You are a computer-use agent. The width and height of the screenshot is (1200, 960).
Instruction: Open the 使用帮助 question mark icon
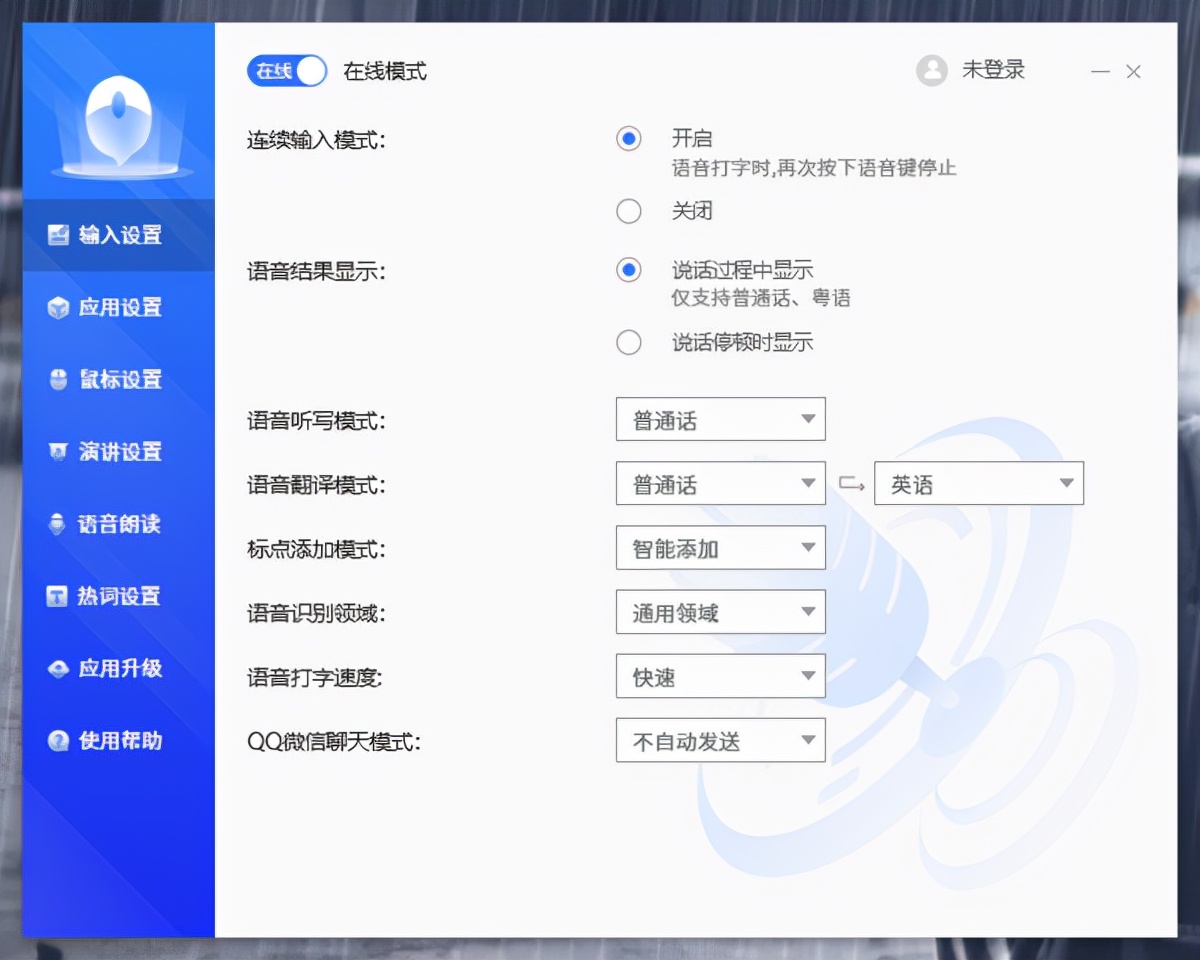coord(59,741)
